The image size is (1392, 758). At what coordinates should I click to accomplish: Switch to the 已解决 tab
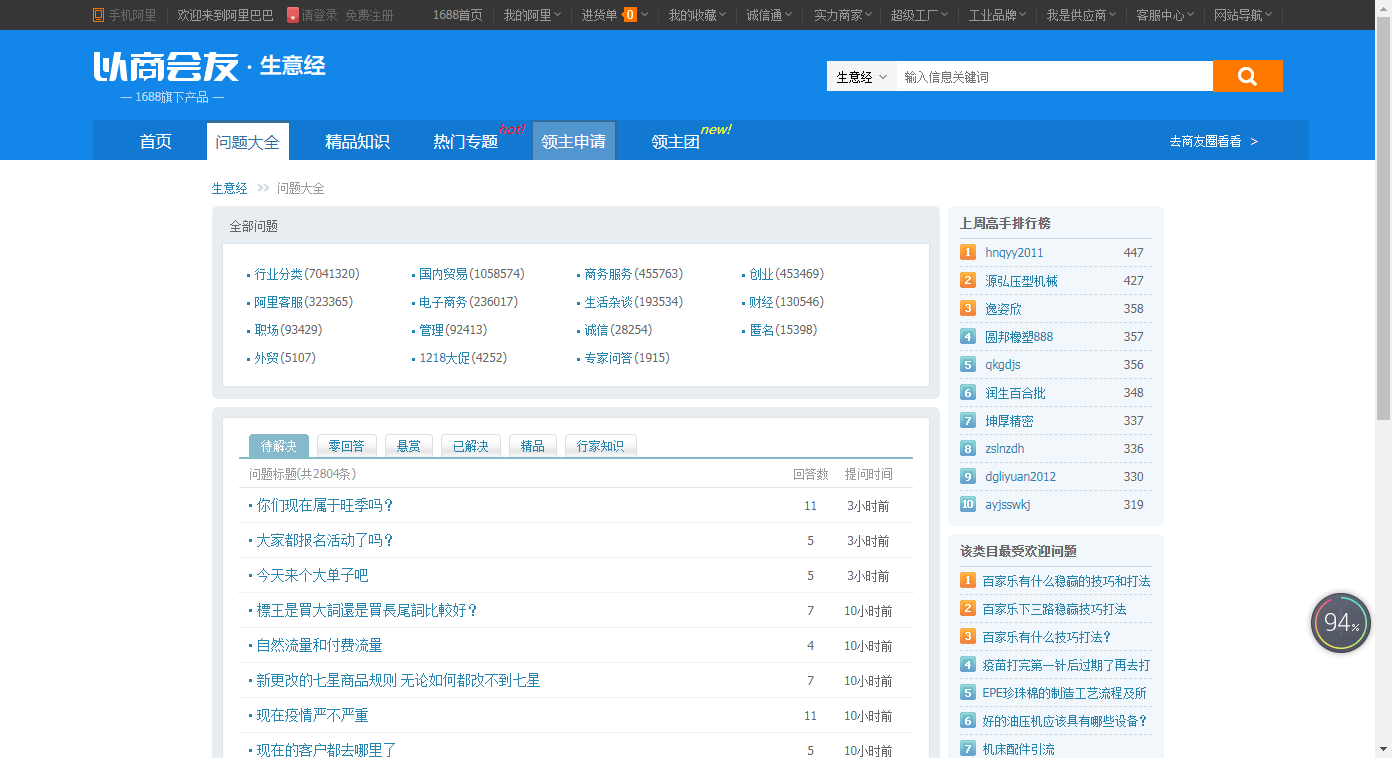[x=470, y=445]
